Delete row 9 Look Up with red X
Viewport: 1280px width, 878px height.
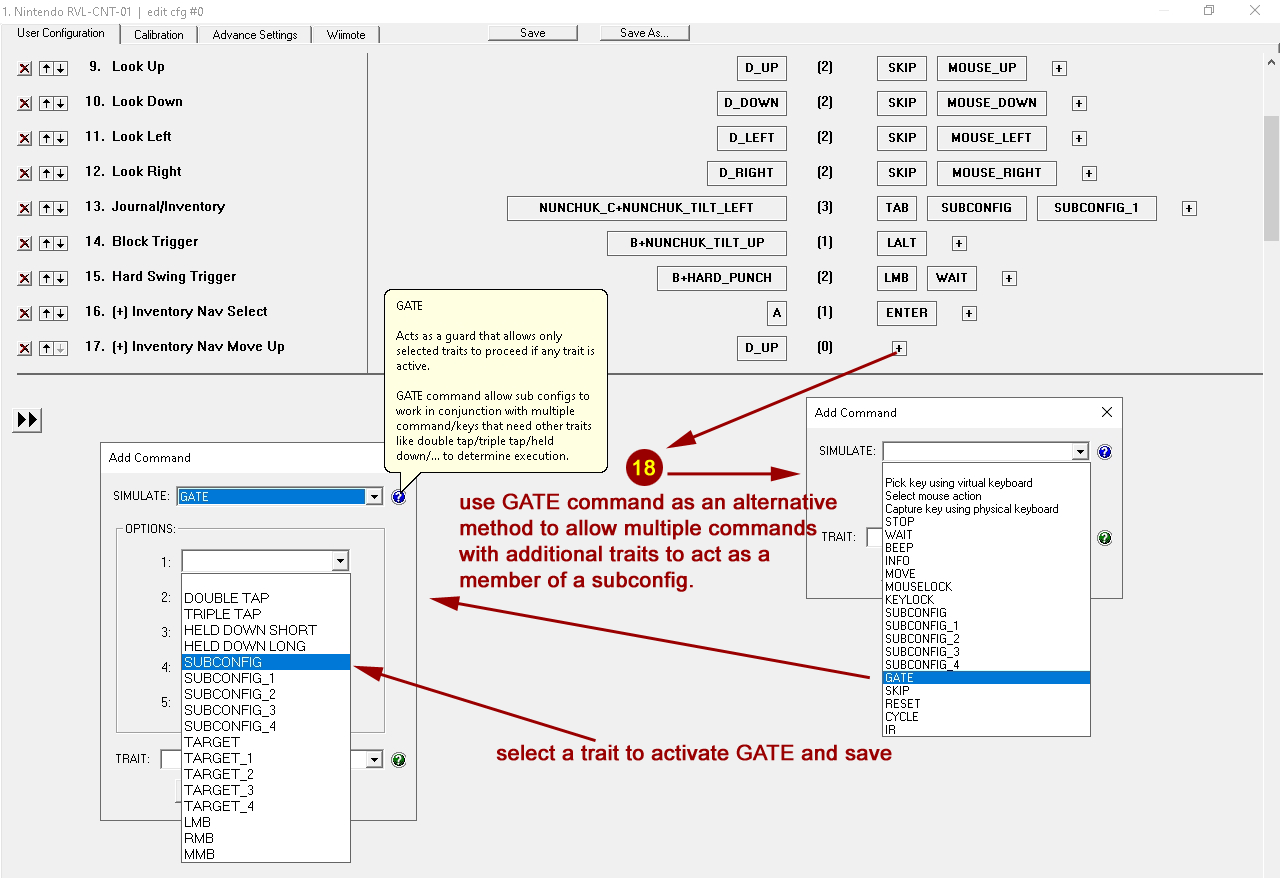coord(25,69)
